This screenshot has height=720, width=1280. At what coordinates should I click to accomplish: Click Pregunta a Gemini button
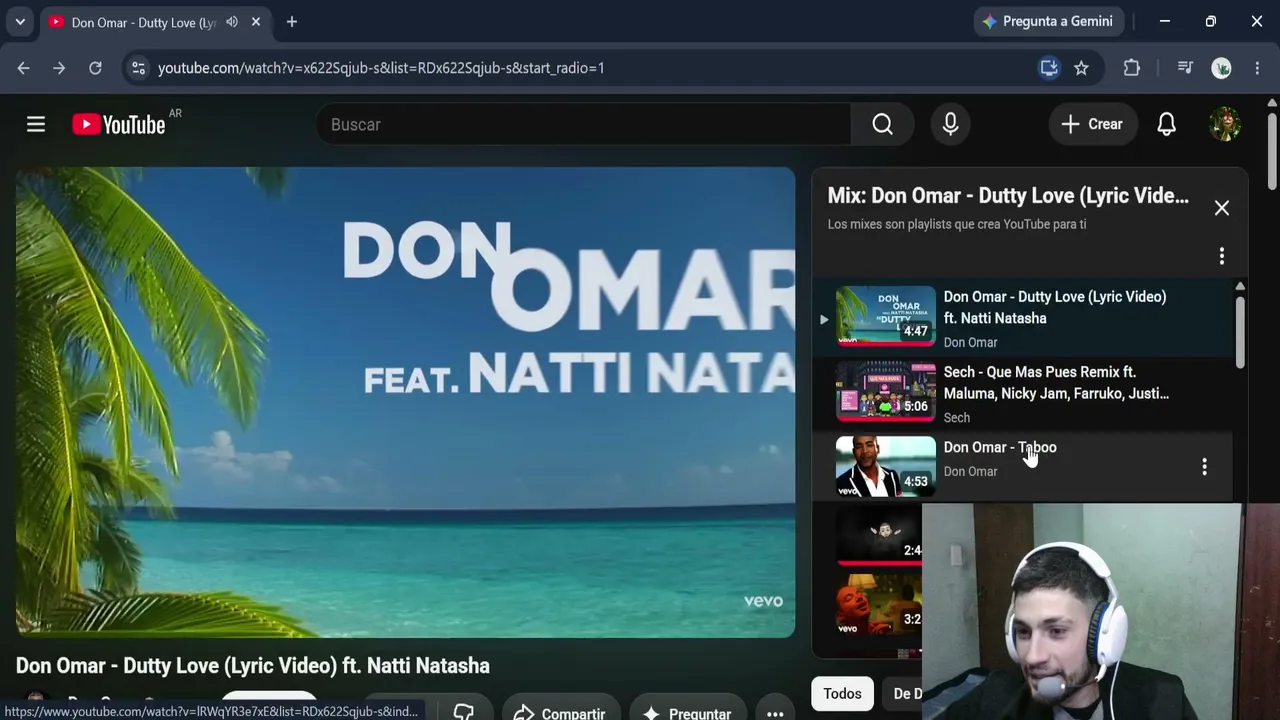pyautogui.click(x=1050, y=21)
